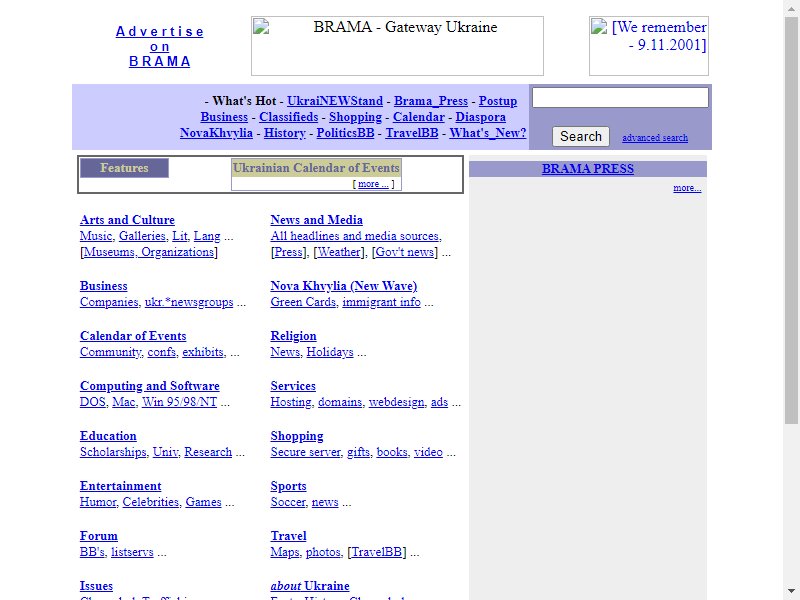The height and width of the screenshot is (600, 800).
Task: Open the Weather link
Action: [340, 252]
